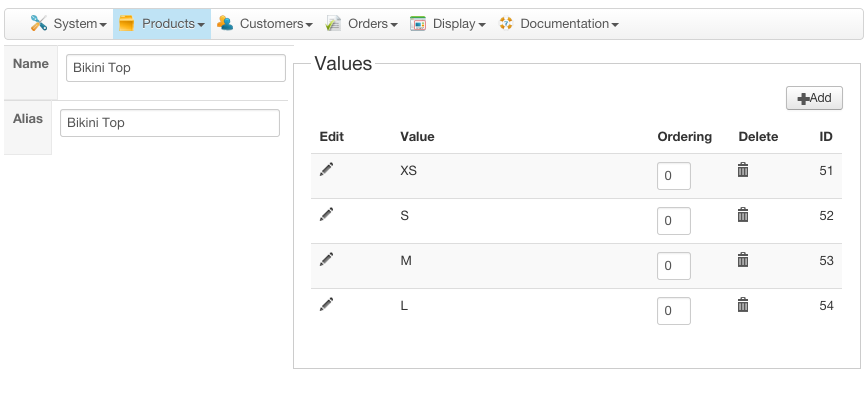Remove the M value using trash icon

743,260
